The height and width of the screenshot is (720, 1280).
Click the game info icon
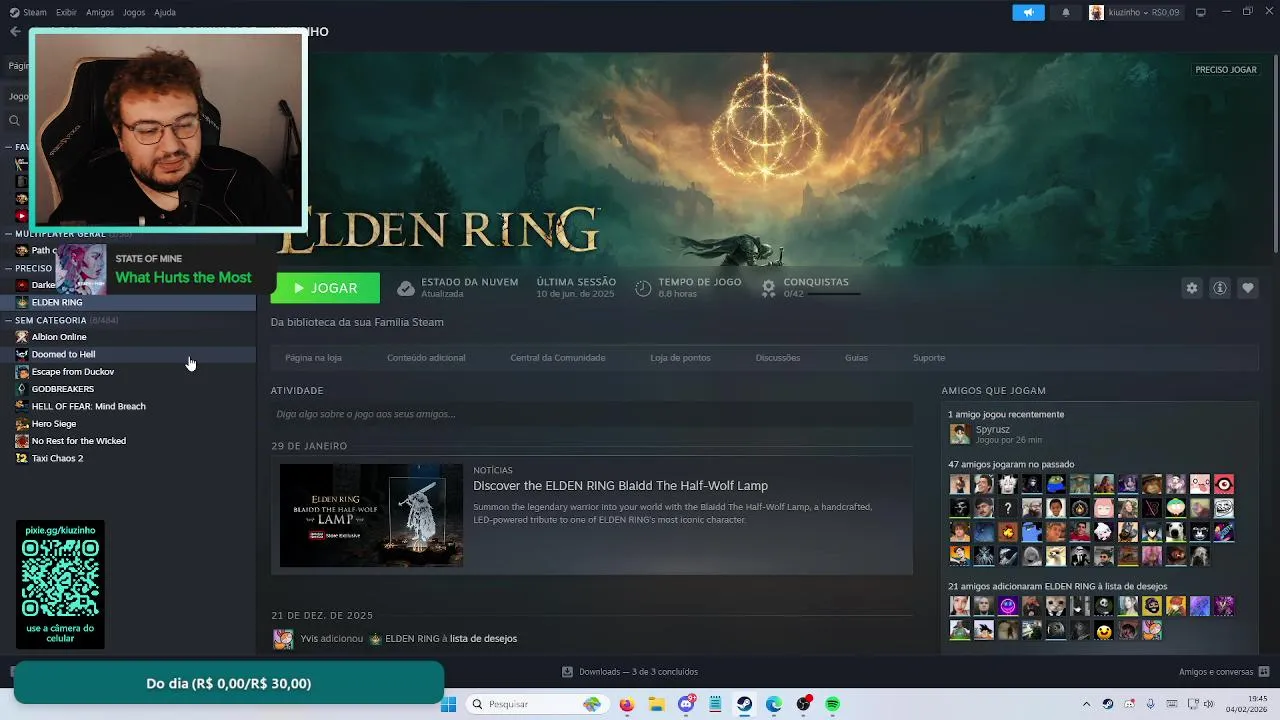coord(1220,288)
